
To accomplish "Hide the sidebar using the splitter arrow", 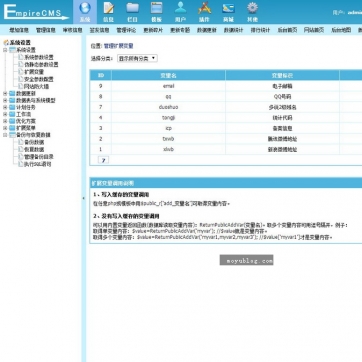I will (x=83, y=198).
